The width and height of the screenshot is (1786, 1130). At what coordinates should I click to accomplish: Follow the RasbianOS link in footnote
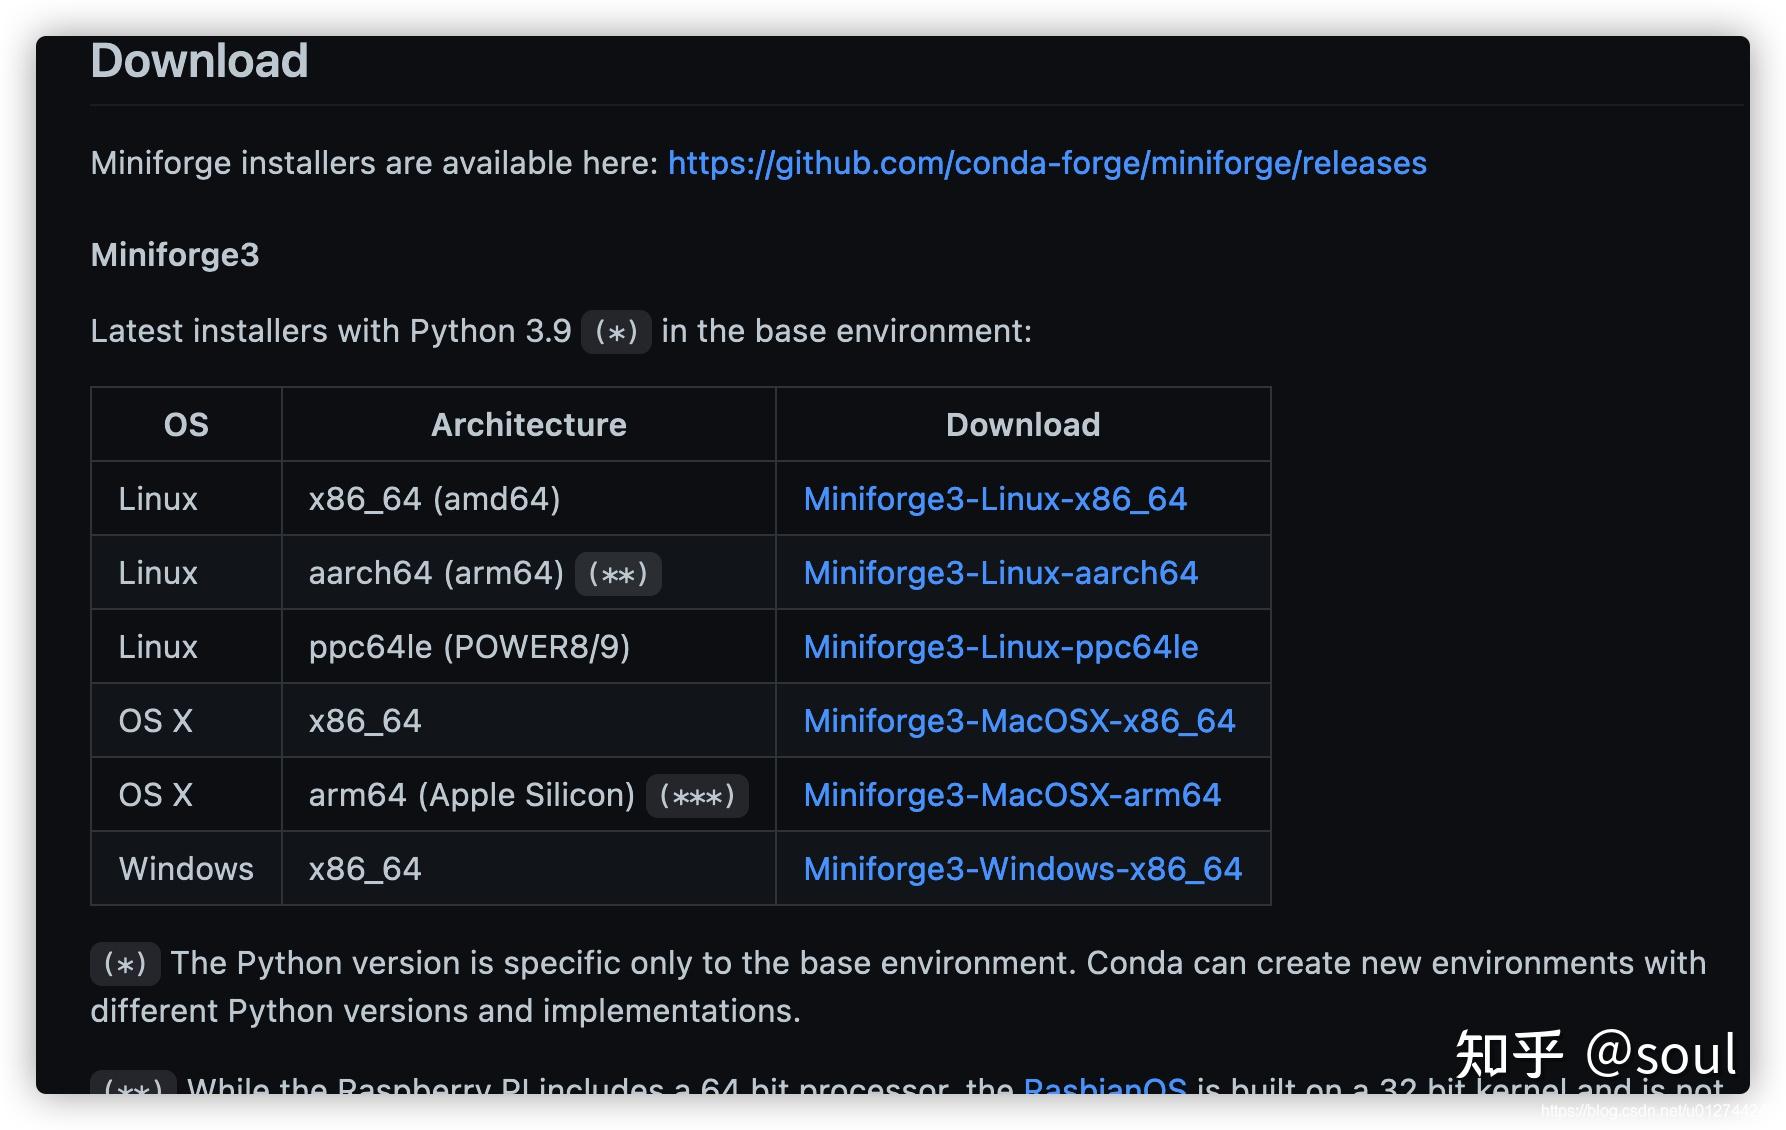tap(1105, 1086)
